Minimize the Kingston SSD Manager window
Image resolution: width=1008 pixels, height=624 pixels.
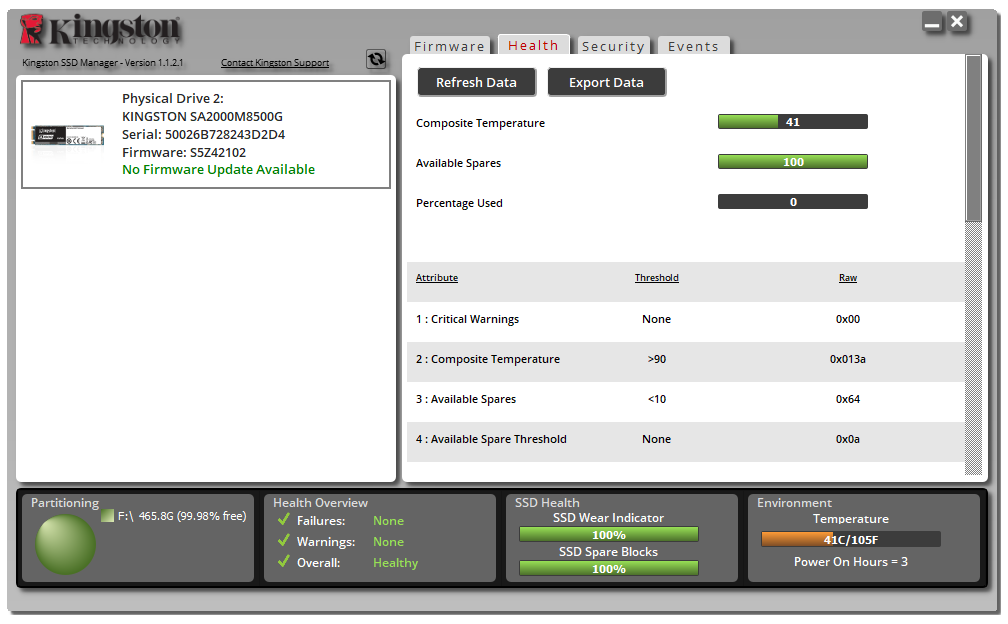click(x=932, y=22)
